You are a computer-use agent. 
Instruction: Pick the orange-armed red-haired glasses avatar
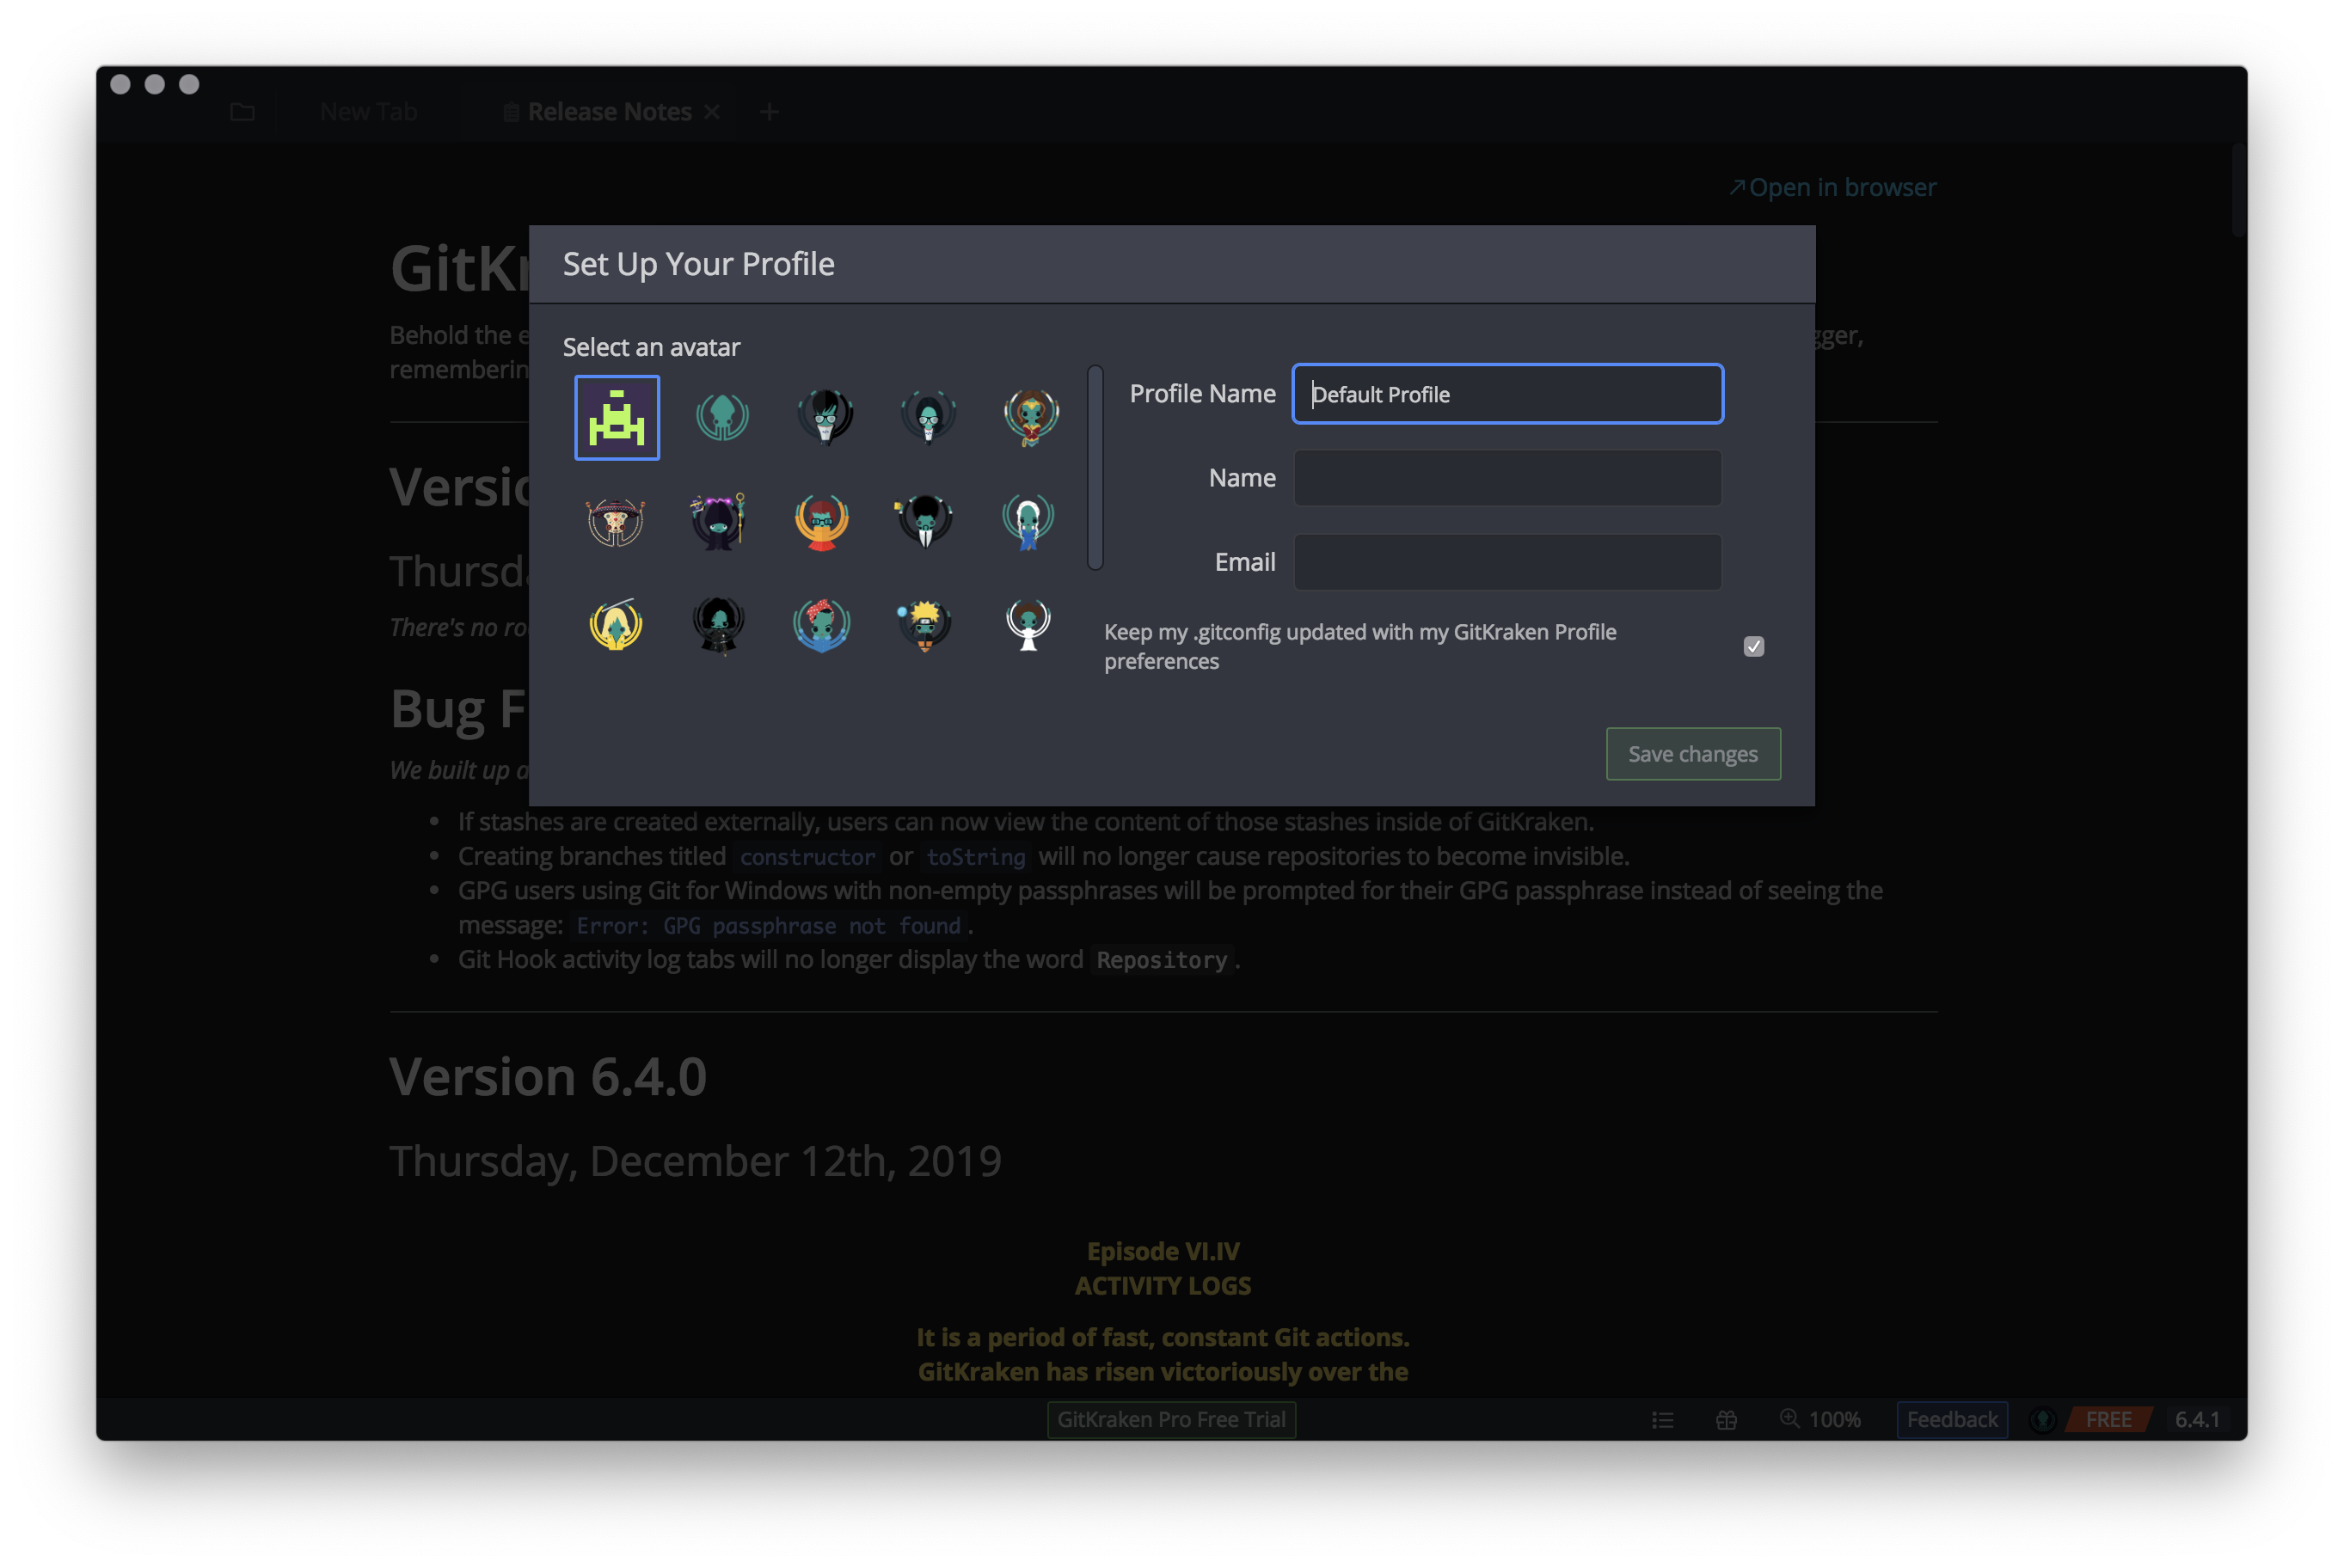(821, 521)
